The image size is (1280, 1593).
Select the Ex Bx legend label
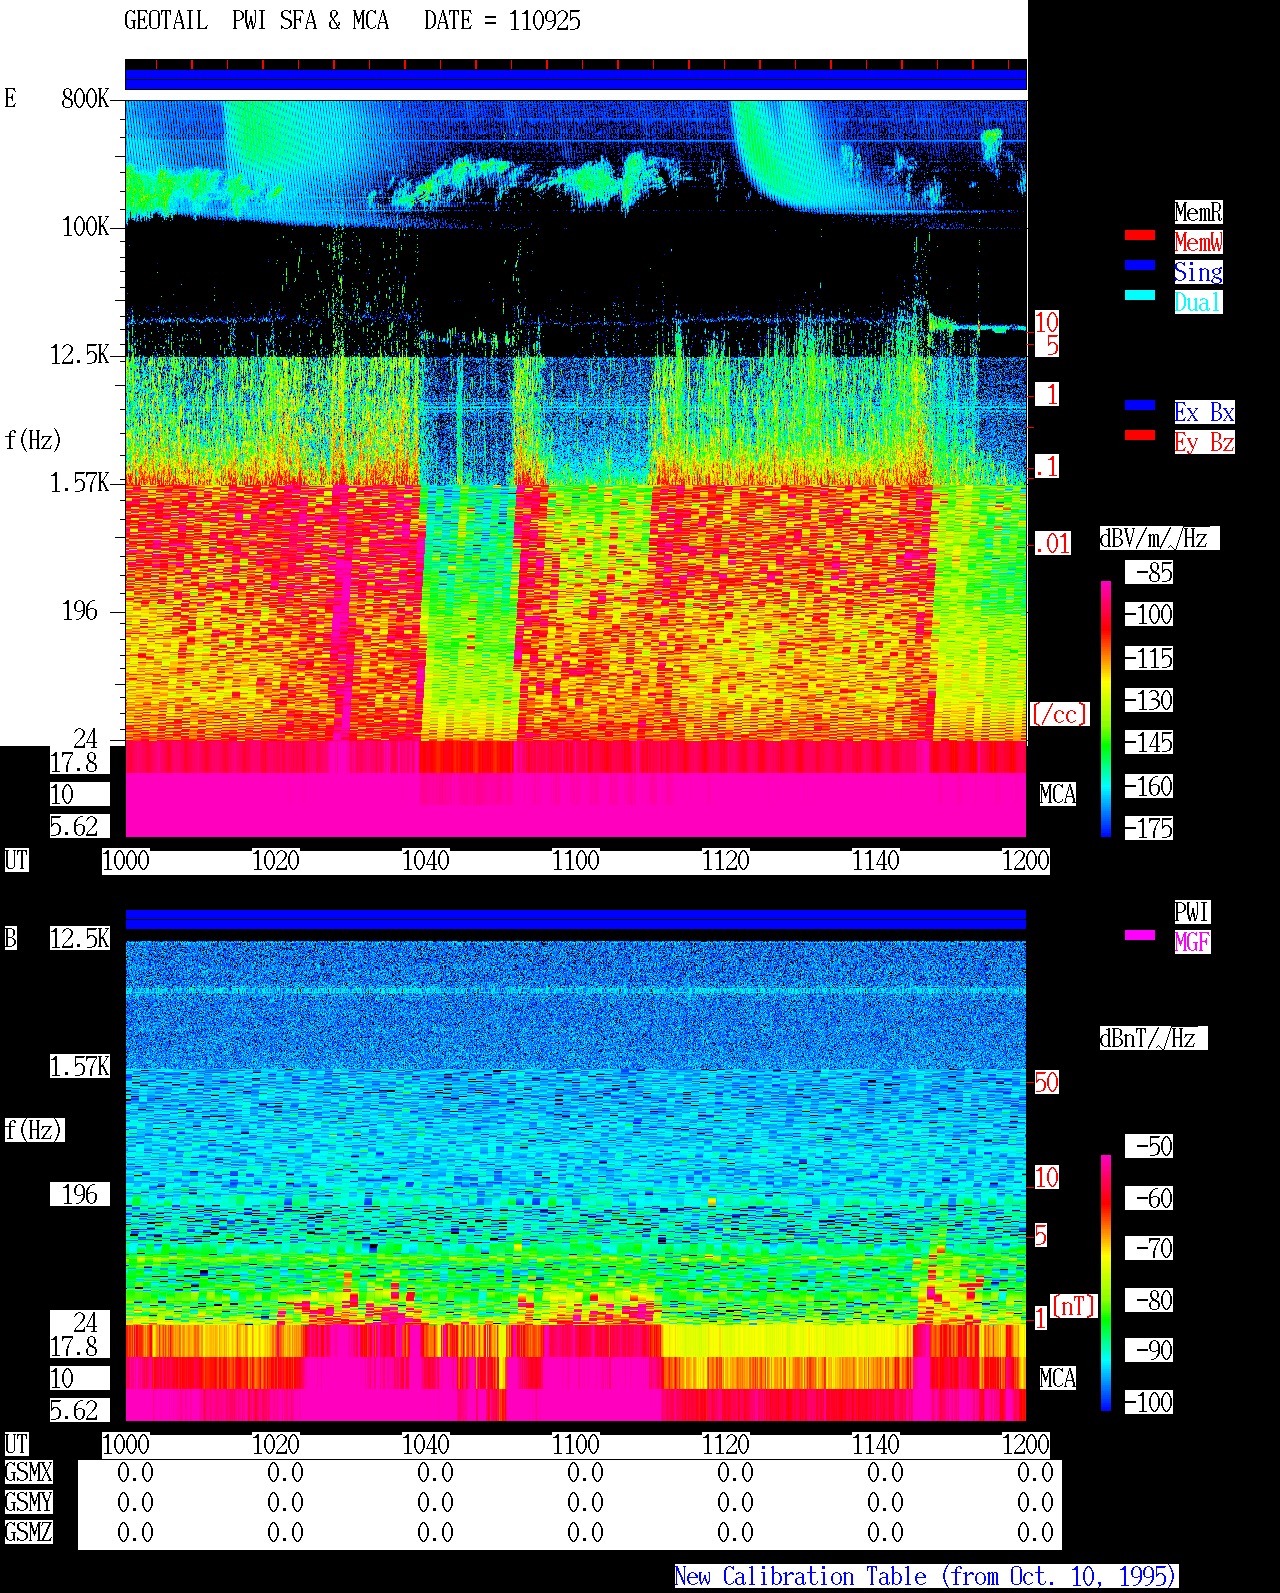click(x=1204, y=412)
